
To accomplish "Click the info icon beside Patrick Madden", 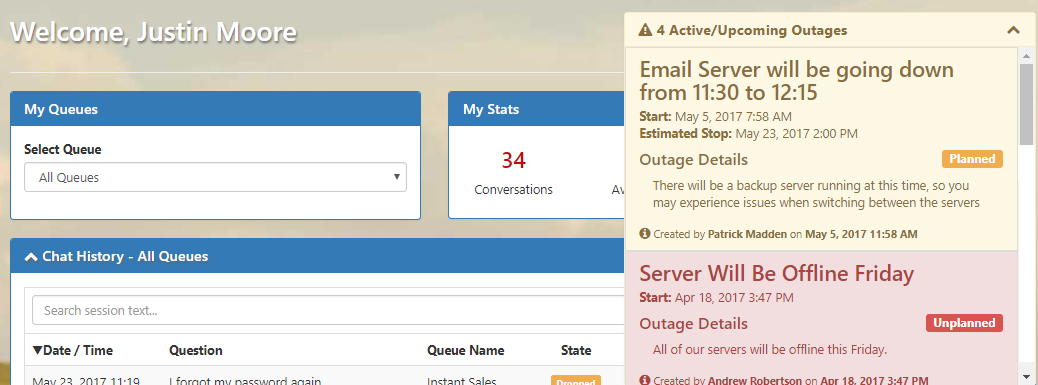I will pyautogui.click(x=645, y=234).
